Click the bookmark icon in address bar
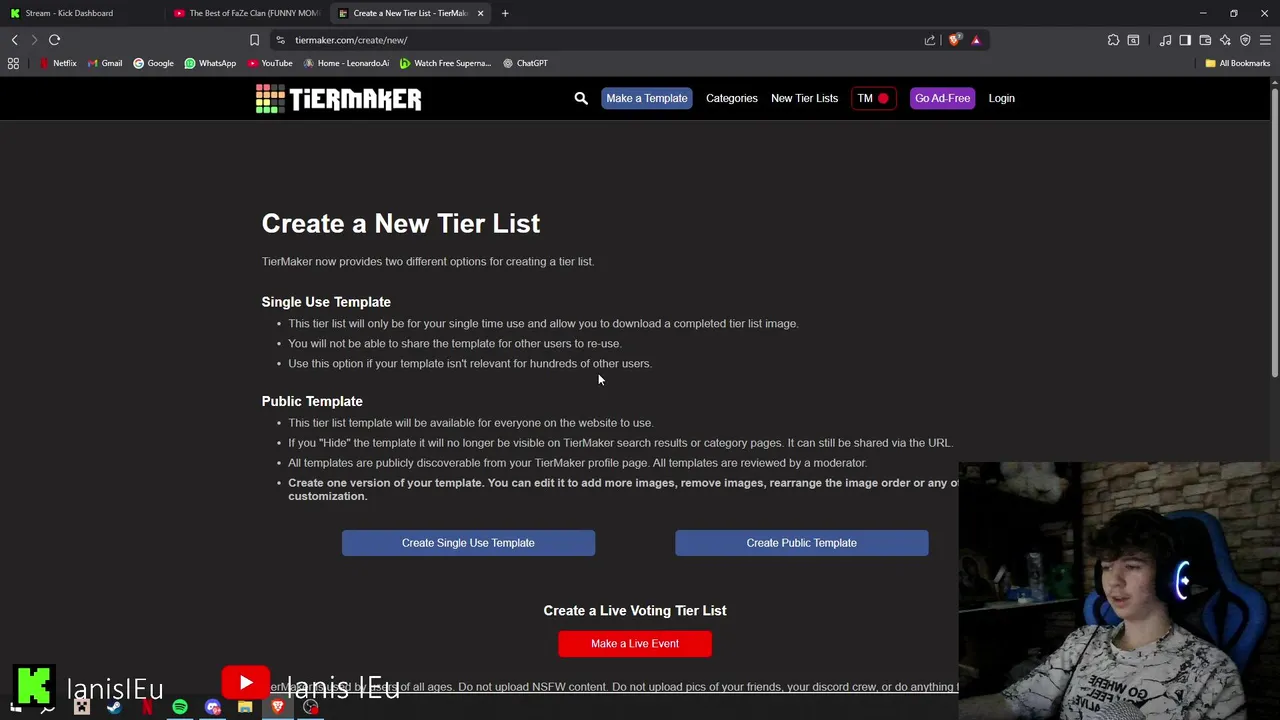 (x=254, y=40)
